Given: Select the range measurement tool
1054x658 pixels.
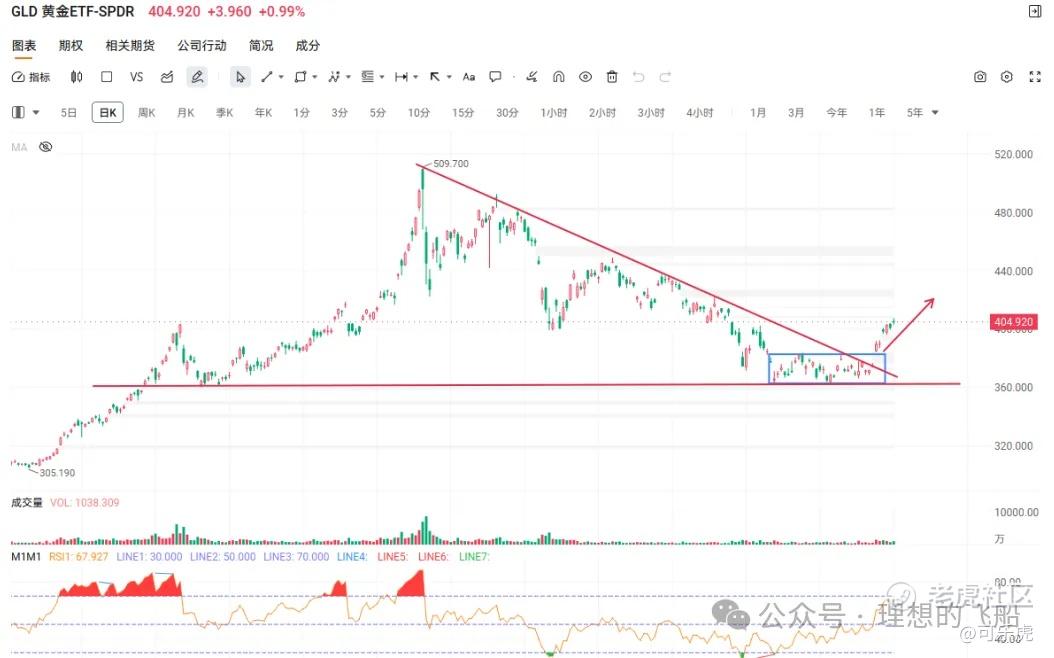Looking at the screenshot, I should [x=401, y=77].
